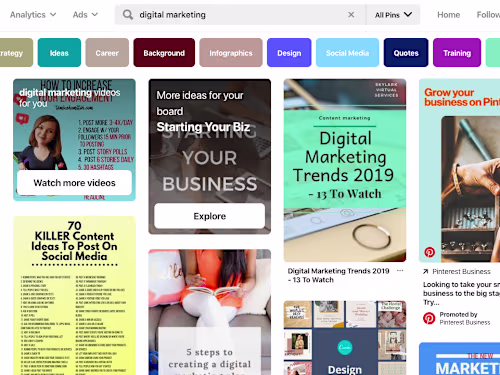This screenshot has height=375, width=500.
Task: Click the Pinterest logo on promoted pin image
Action: coord(429,252)
